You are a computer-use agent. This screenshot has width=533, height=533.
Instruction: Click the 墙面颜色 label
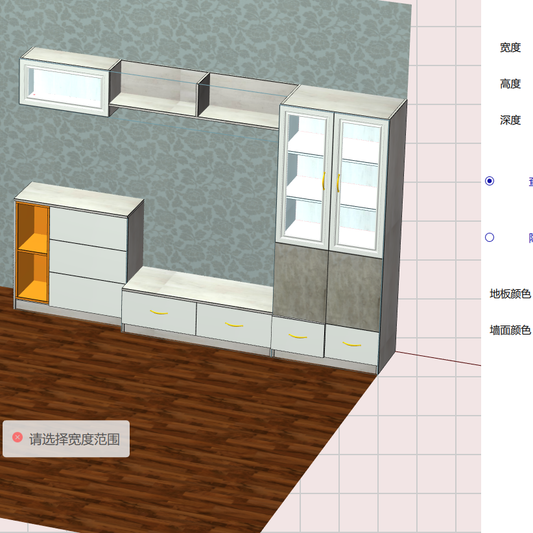pos(510,330)
